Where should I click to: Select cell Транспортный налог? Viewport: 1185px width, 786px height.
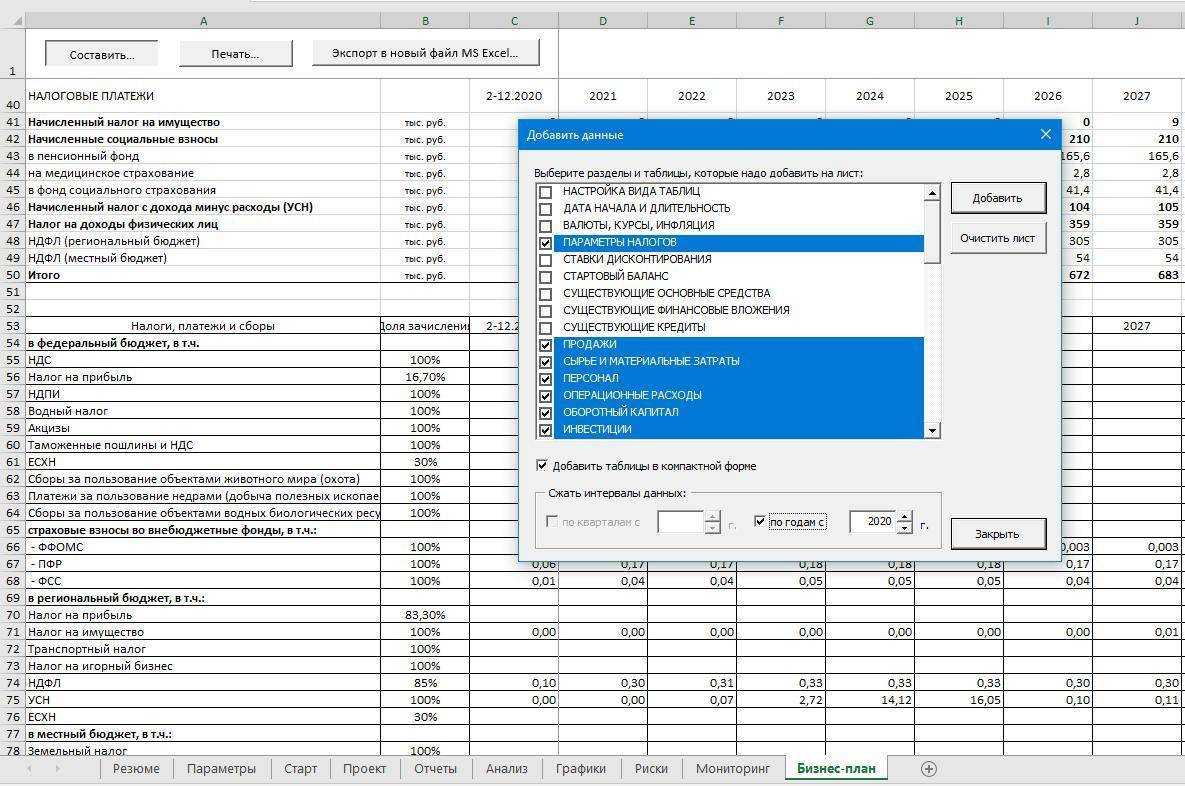203,649
